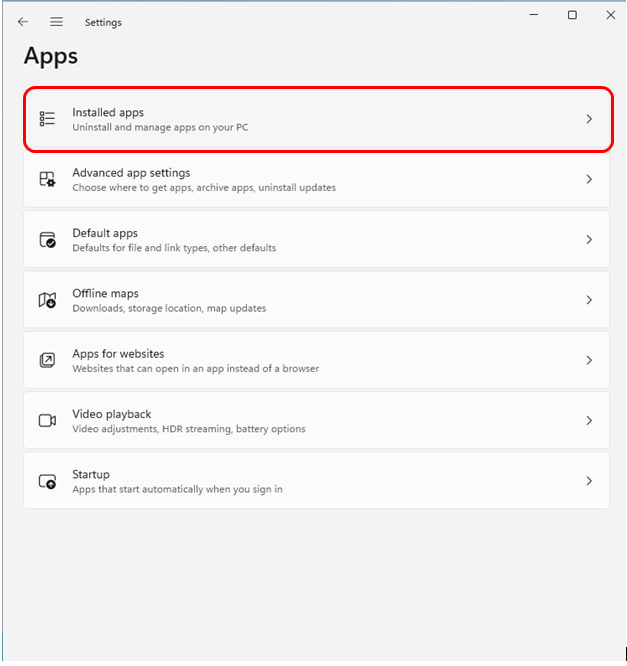Open Installed apps settings

click(x=316, y=119)
